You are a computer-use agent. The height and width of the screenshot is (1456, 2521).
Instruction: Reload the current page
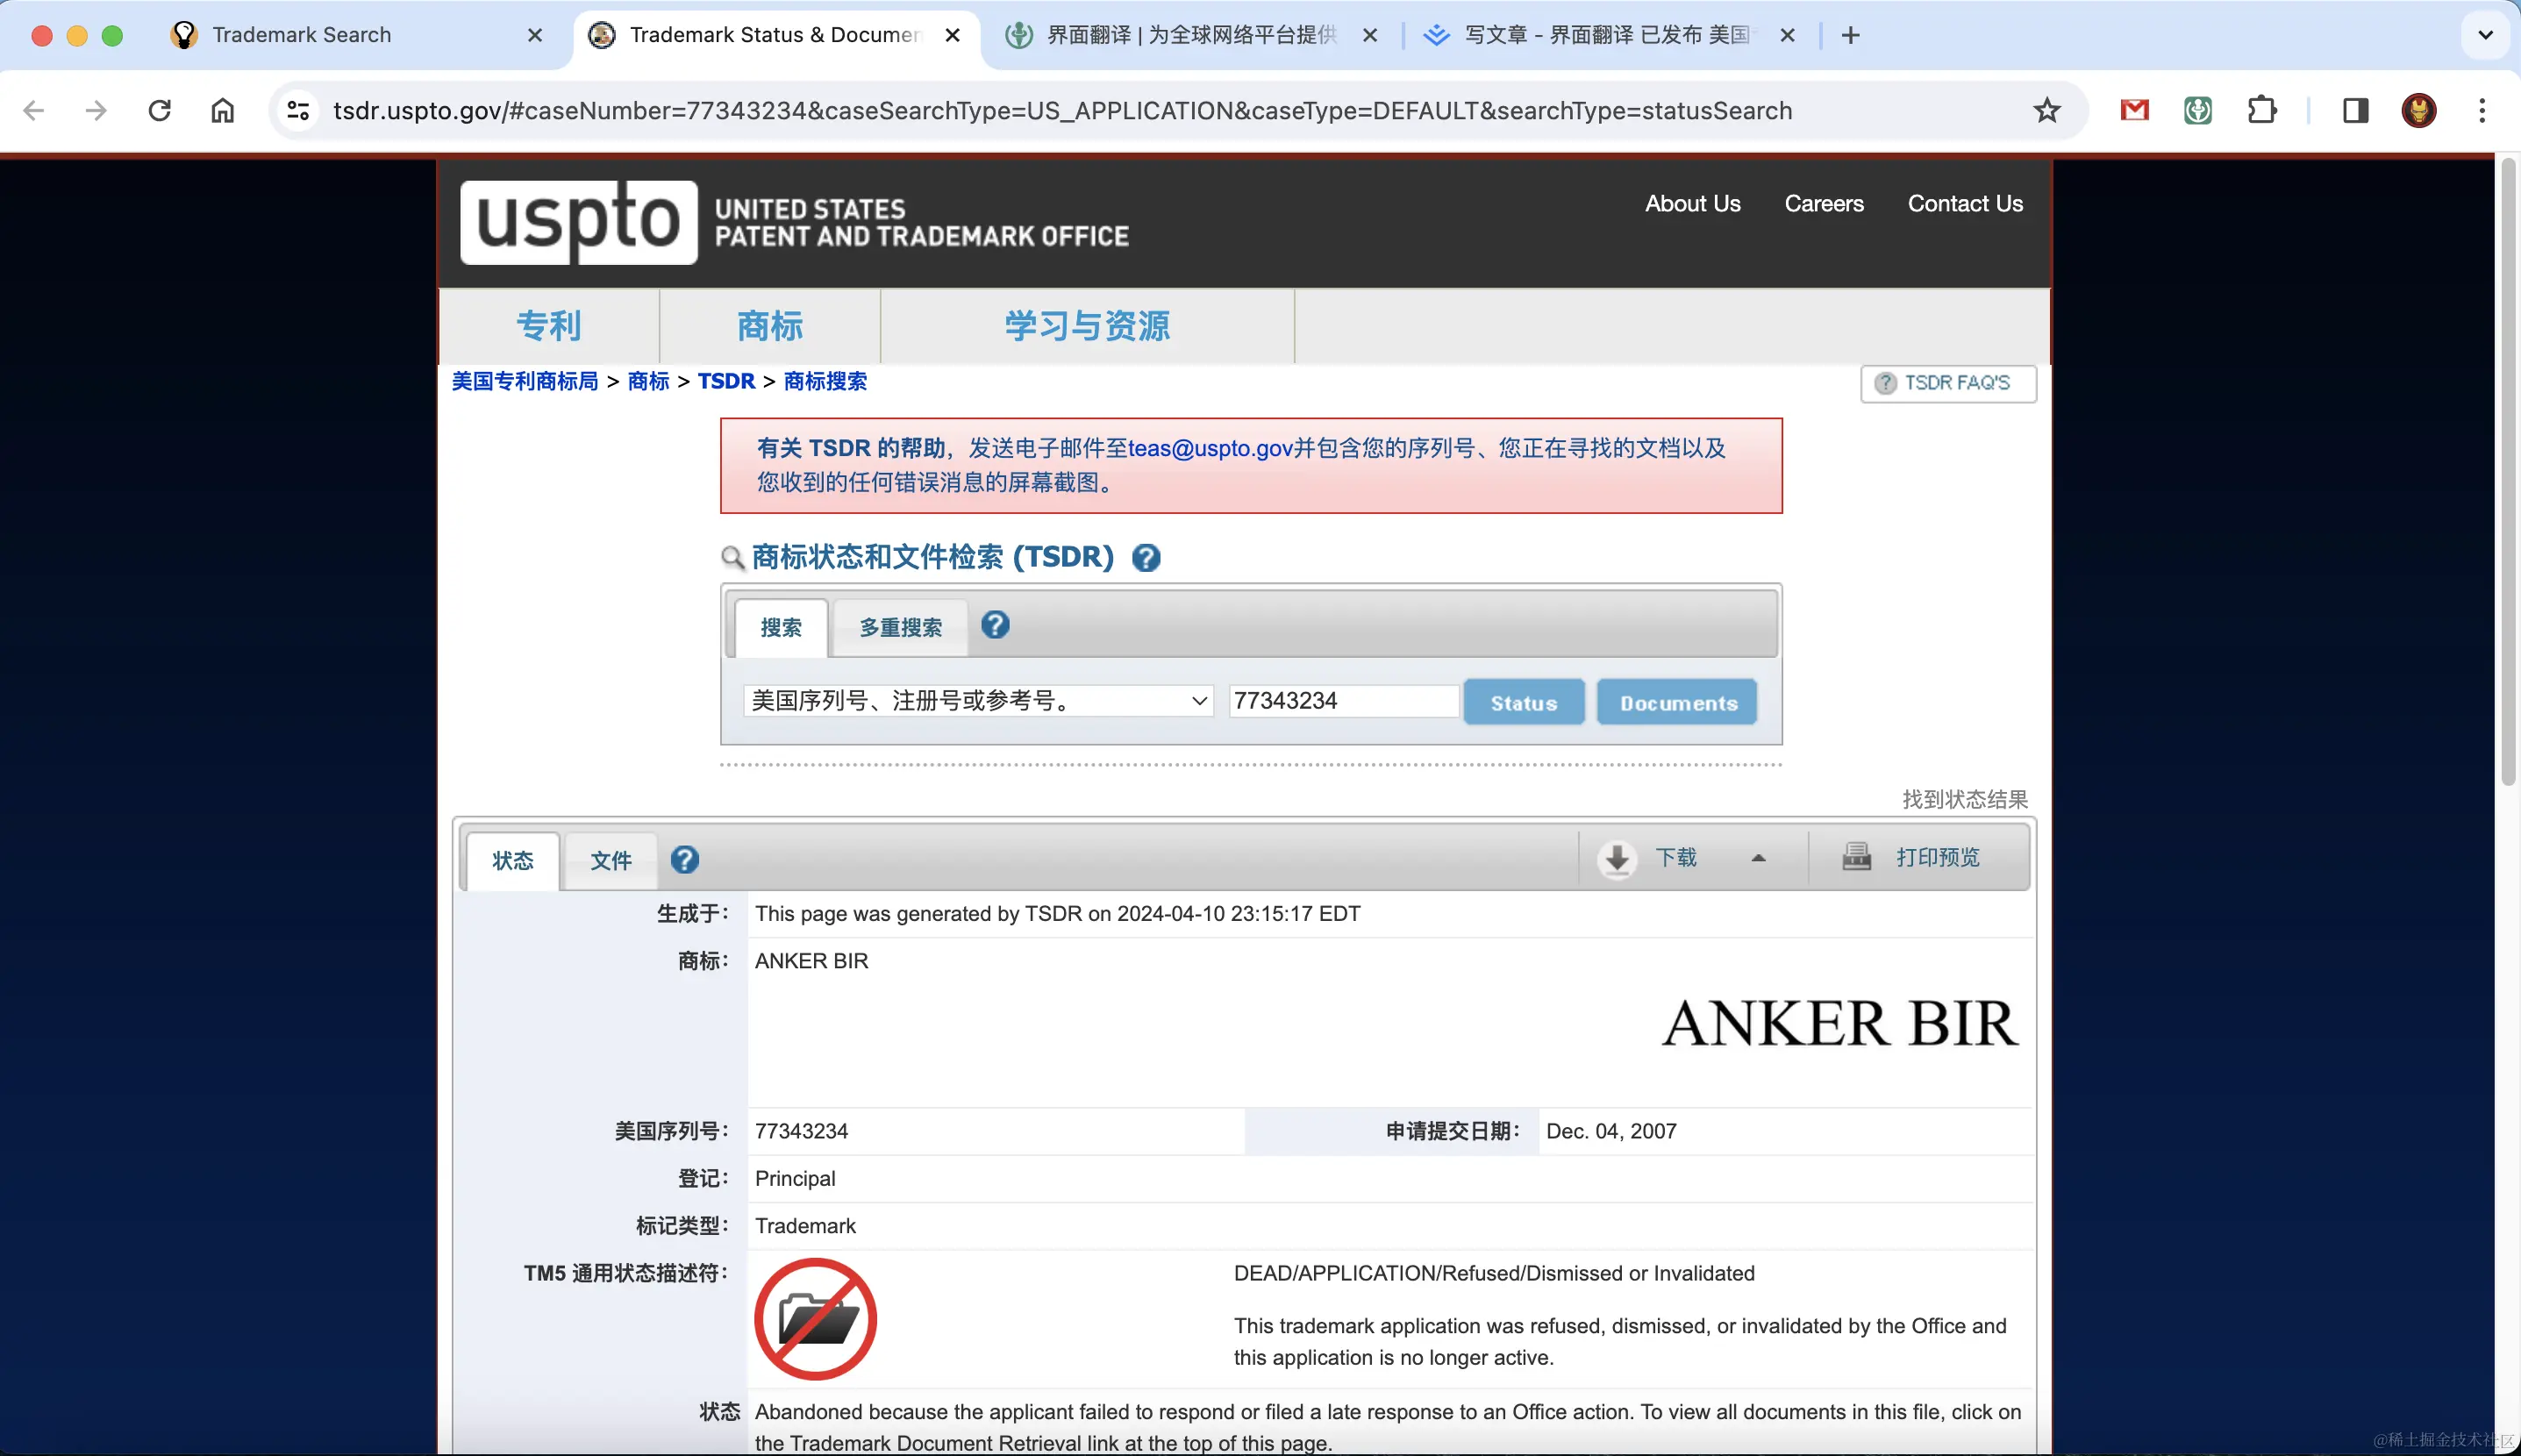(x=160, y=110)
